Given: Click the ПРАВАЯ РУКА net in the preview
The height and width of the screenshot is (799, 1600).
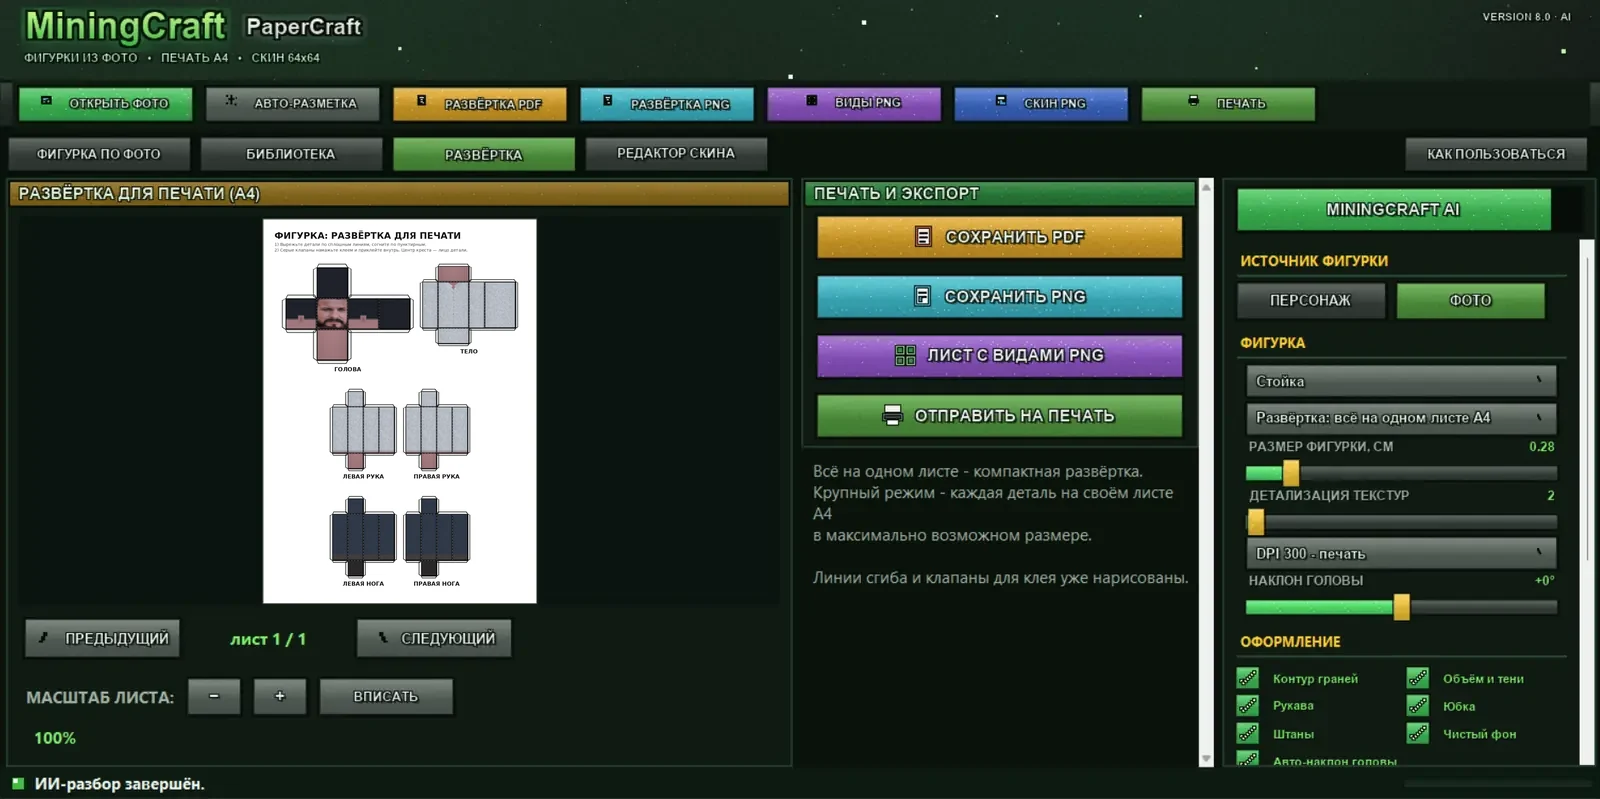Looking at the screenshot, I should [437, 429].
